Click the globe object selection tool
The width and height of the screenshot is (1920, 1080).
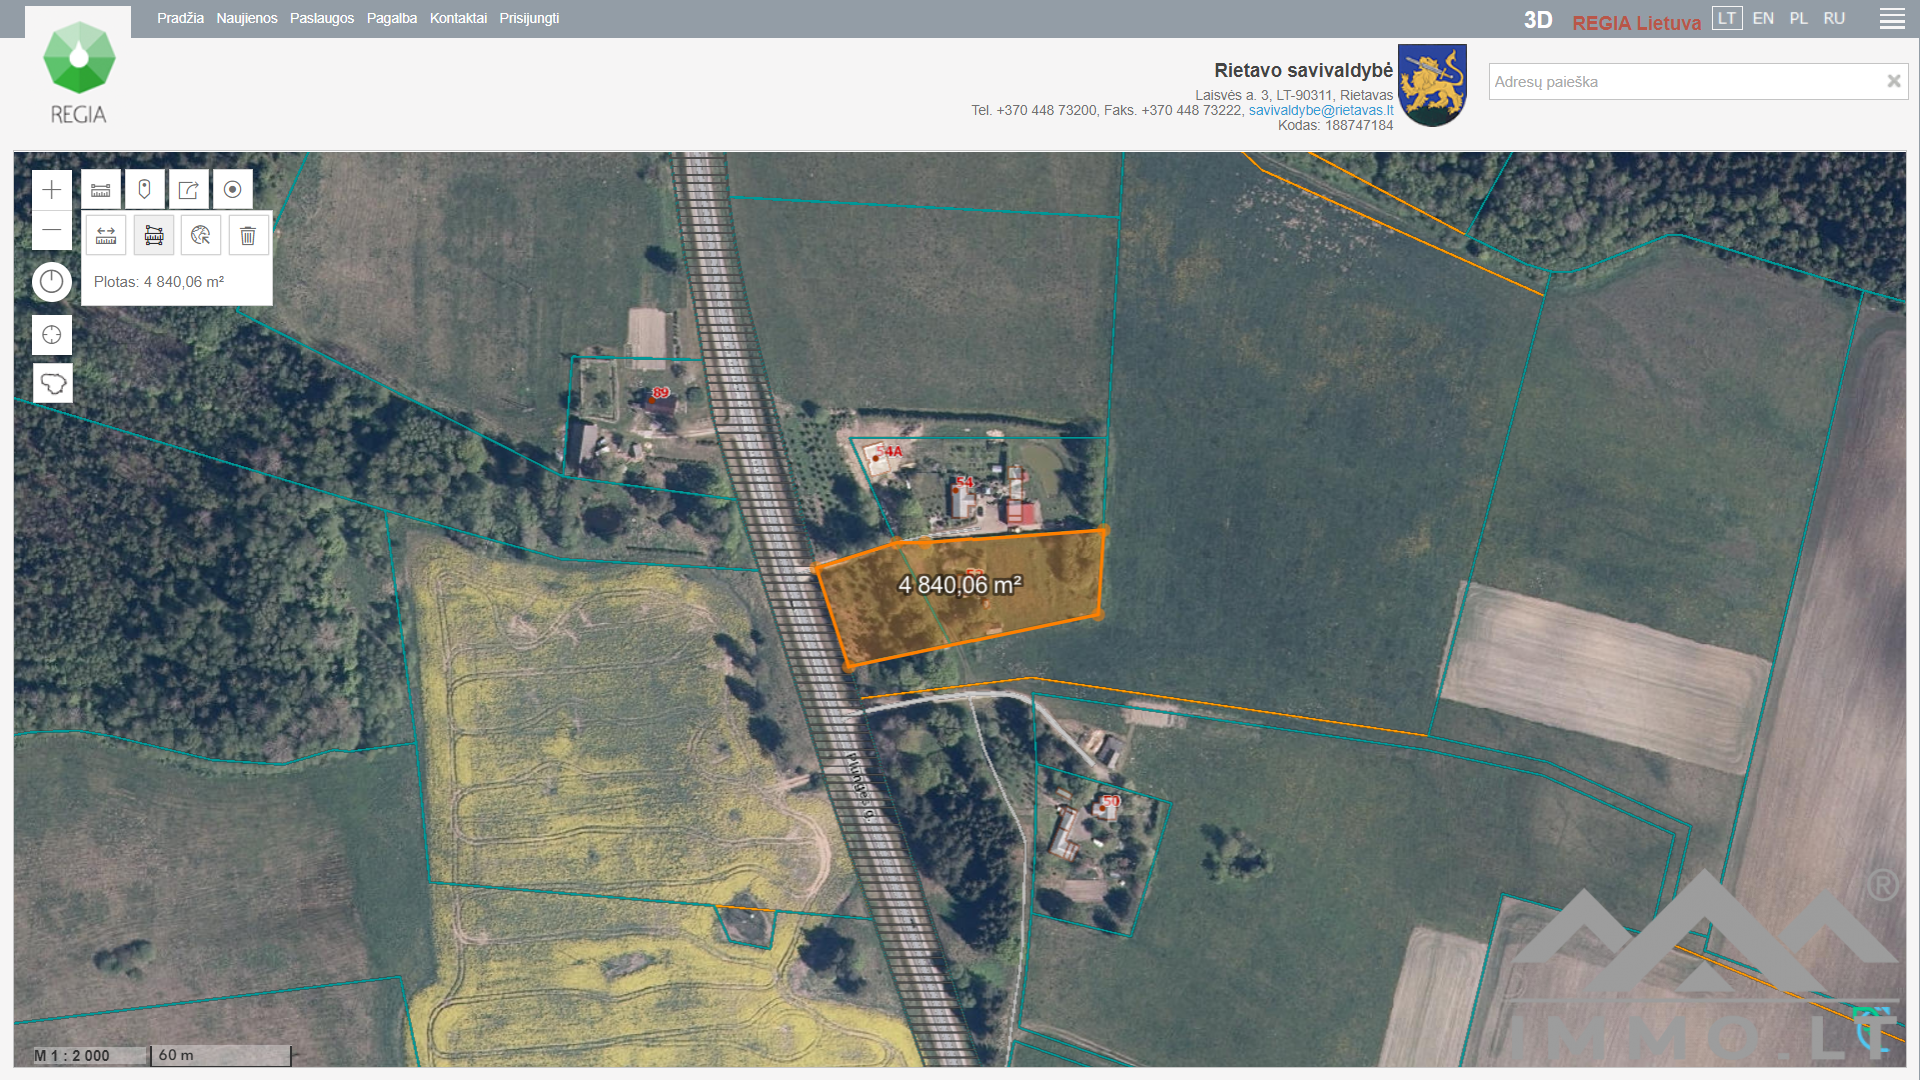click(201, 236)
